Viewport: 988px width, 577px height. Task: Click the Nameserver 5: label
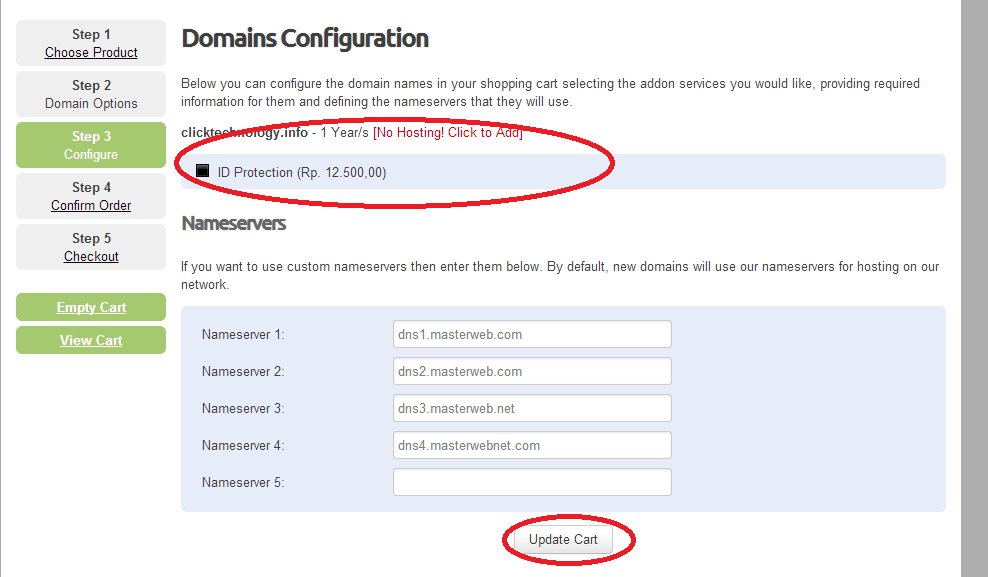[x=243, y=483]
